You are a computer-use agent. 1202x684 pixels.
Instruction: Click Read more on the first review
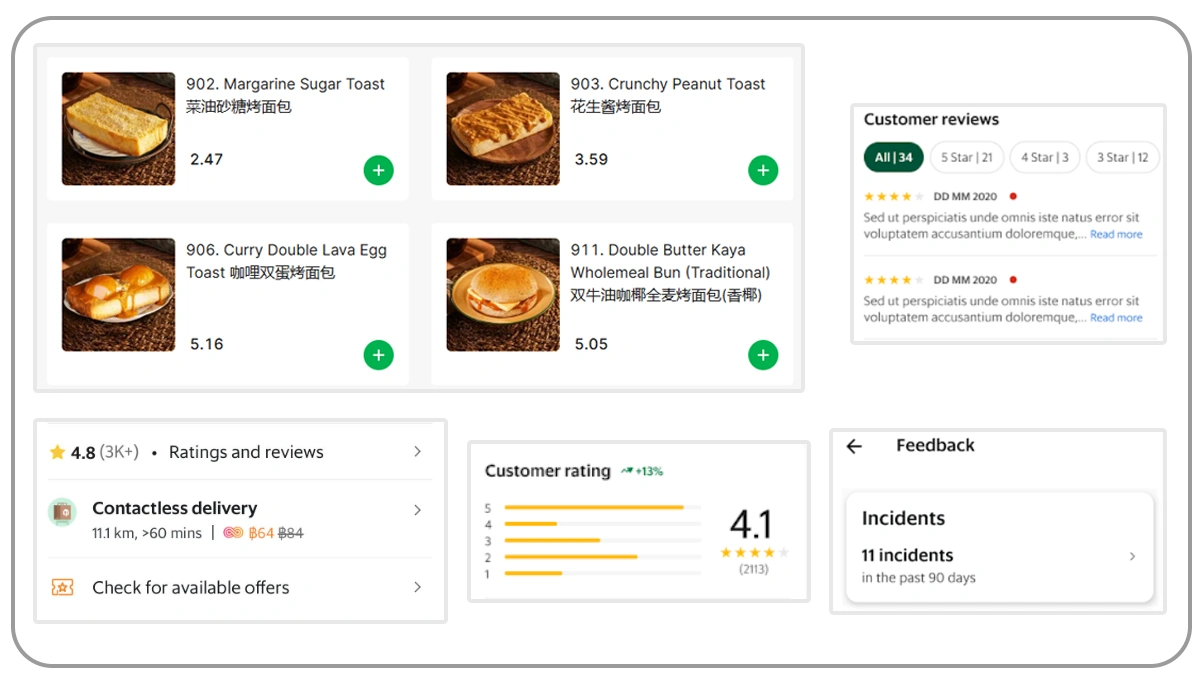pos(1116,234)
